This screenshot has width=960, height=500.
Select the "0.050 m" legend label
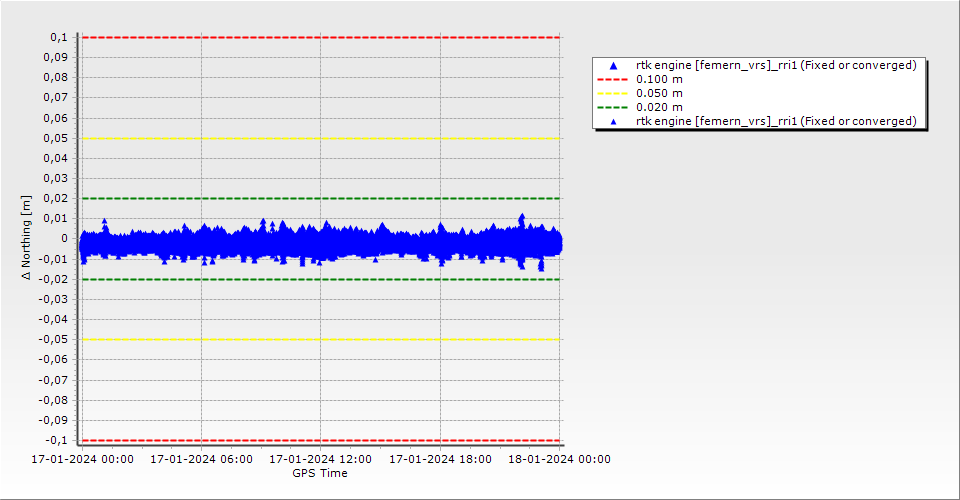[x=660, y=93]
